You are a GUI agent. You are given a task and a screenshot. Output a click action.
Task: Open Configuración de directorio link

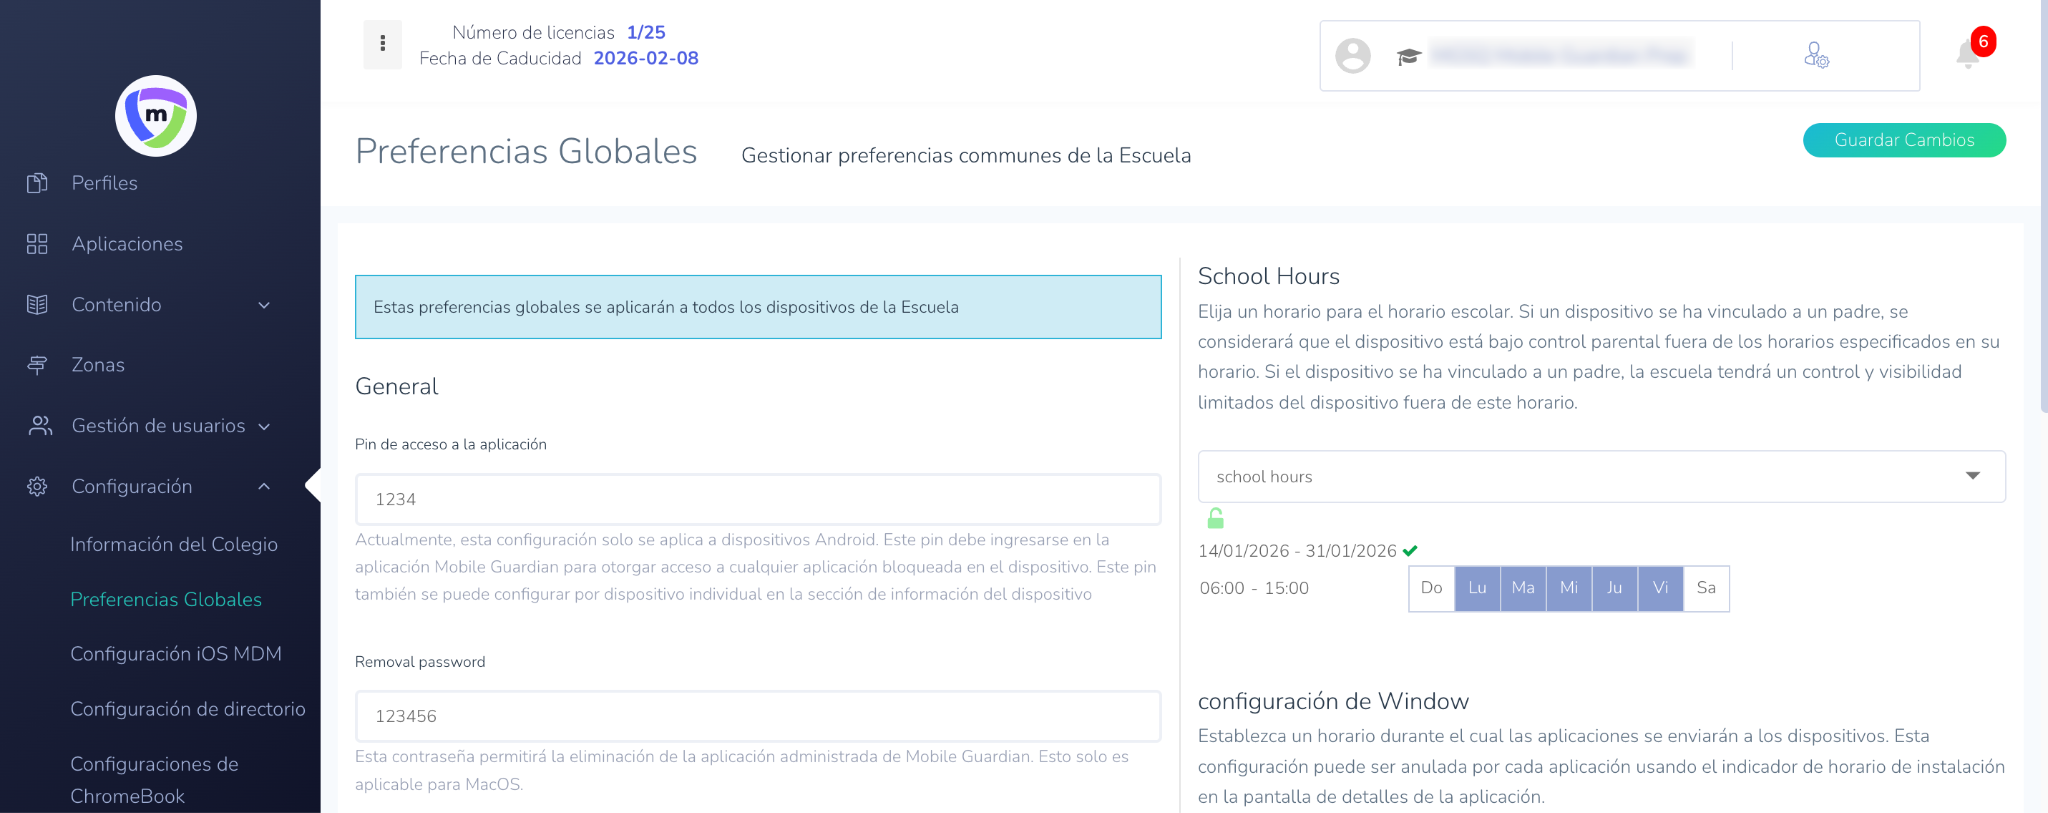coord(188,709)
